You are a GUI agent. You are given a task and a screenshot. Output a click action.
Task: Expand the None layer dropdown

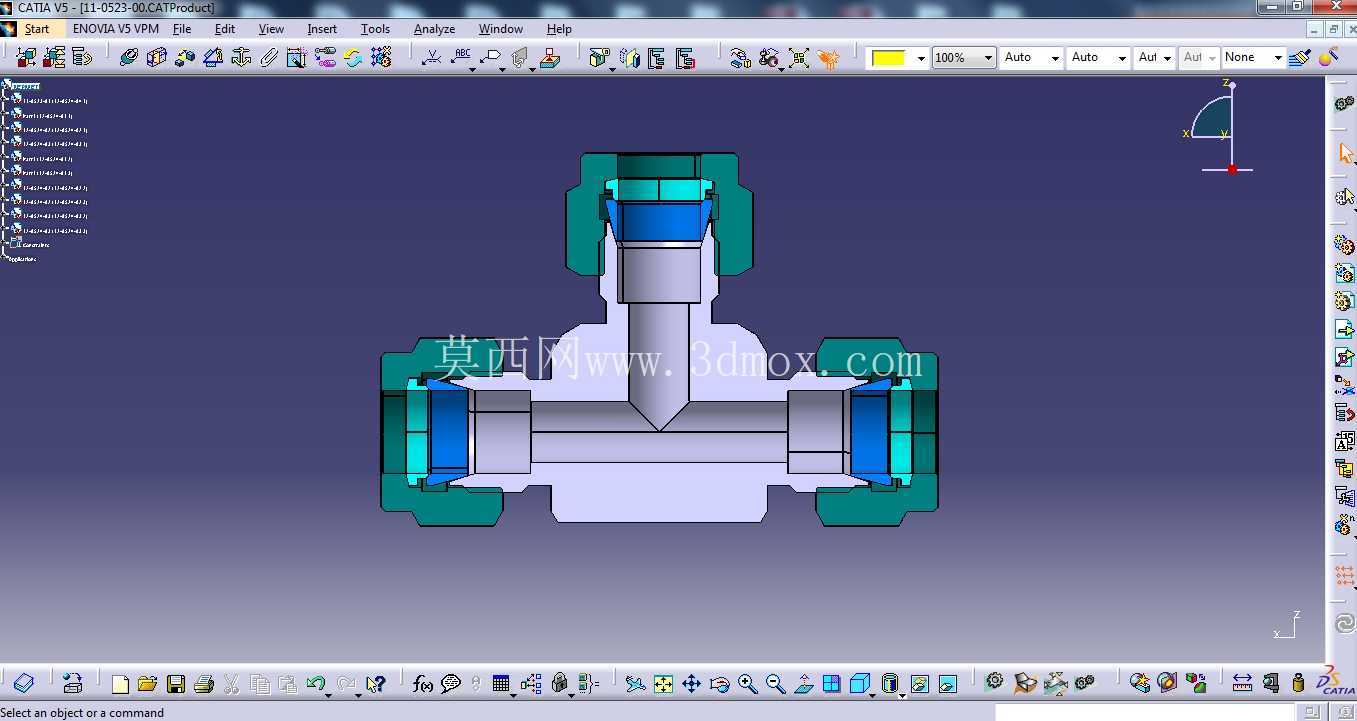(x=1253, y=58)
